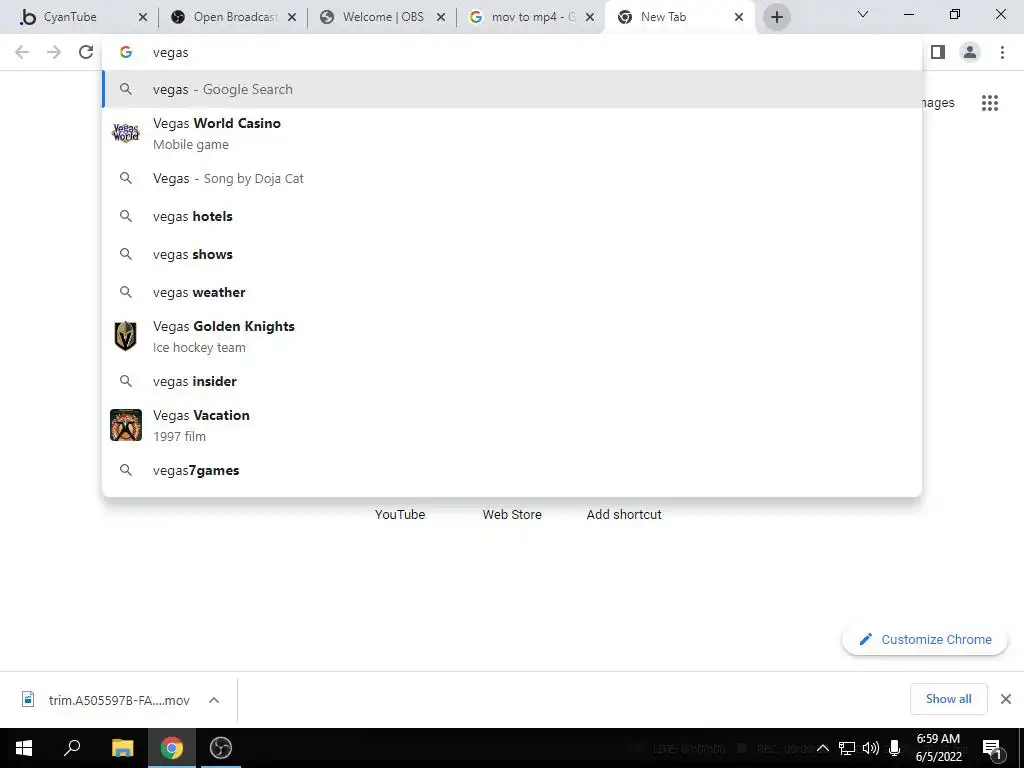Choose the Vegas World Casino suggestion
This screenshot has width=1024, height=768.
512,133
